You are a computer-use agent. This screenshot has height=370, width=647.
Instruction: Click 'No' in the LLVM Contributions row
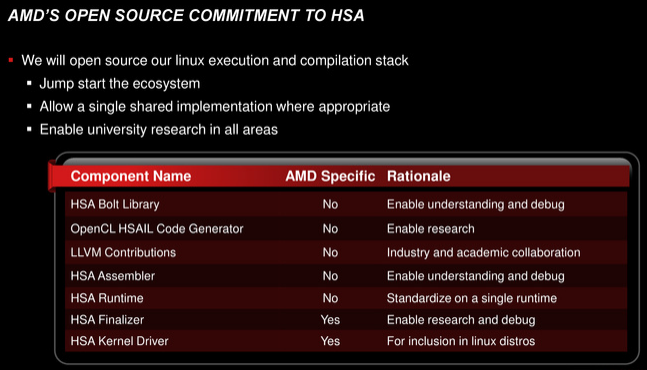pos(330,252)
